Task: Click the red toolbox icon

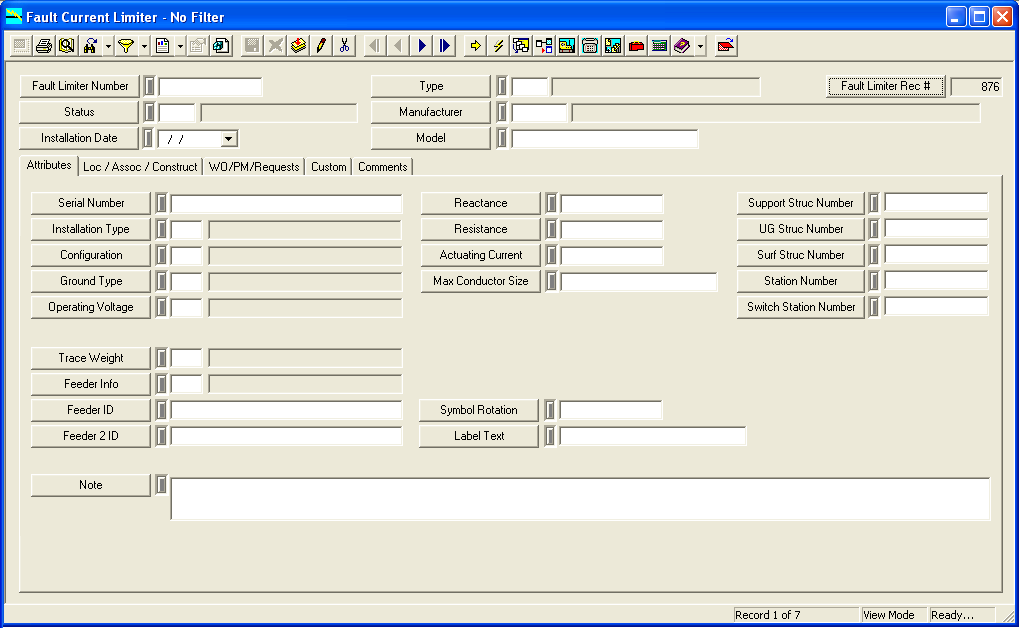Action: click(636, 46)
